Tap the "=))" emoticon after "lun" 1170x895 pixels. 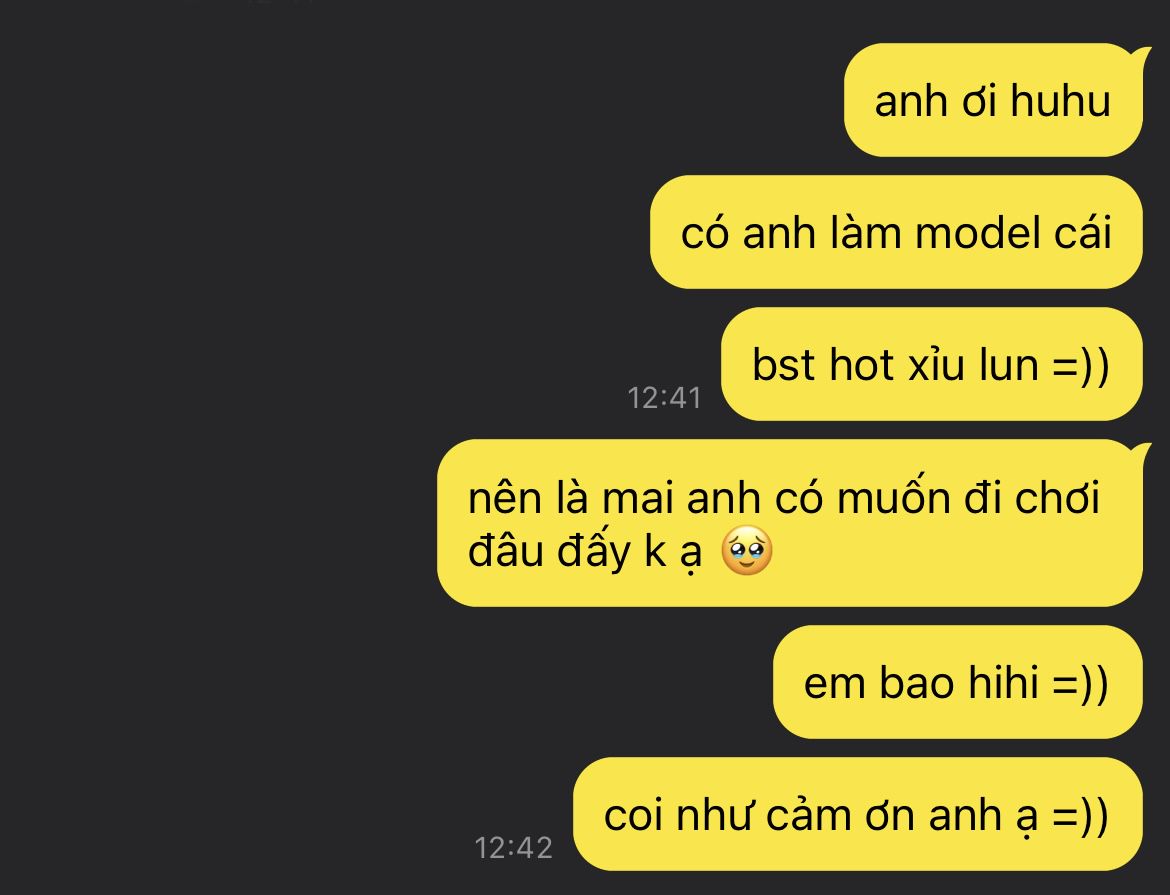tap(1080, 366)
